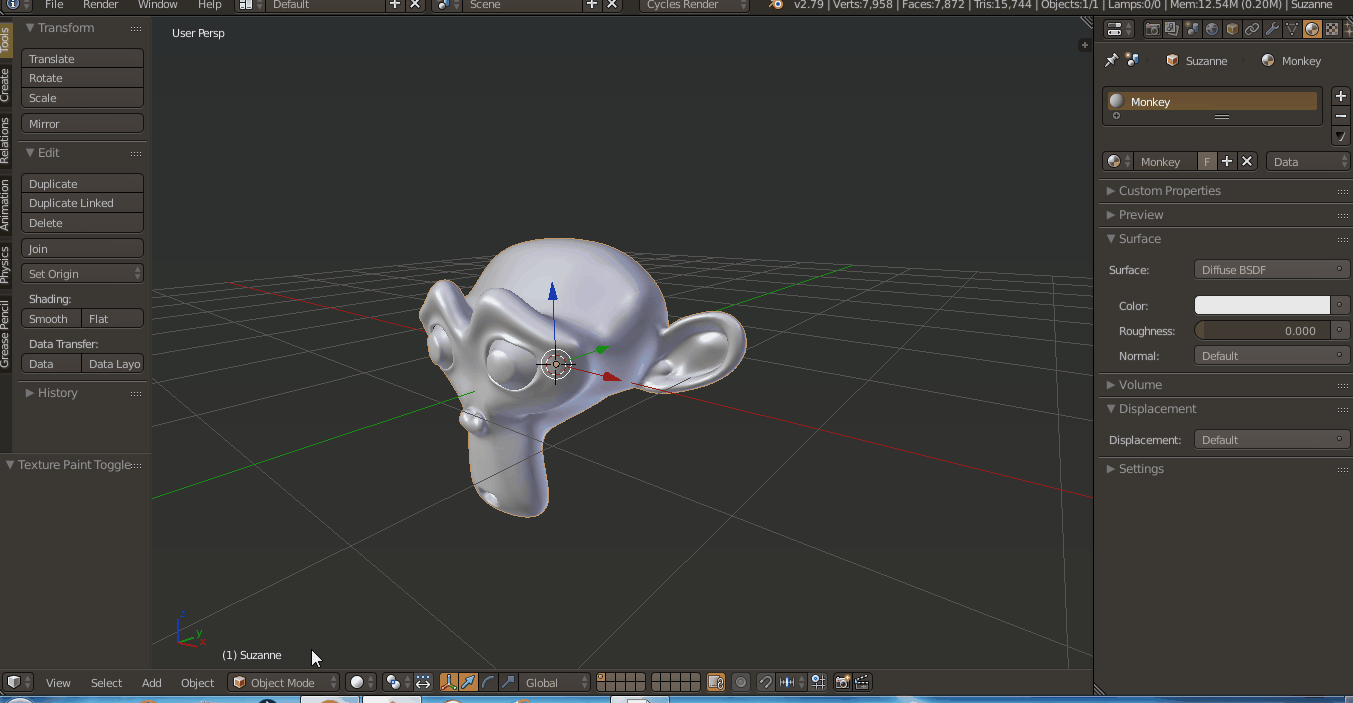
Task: Open the Render properties tab
Action: 1153,30
